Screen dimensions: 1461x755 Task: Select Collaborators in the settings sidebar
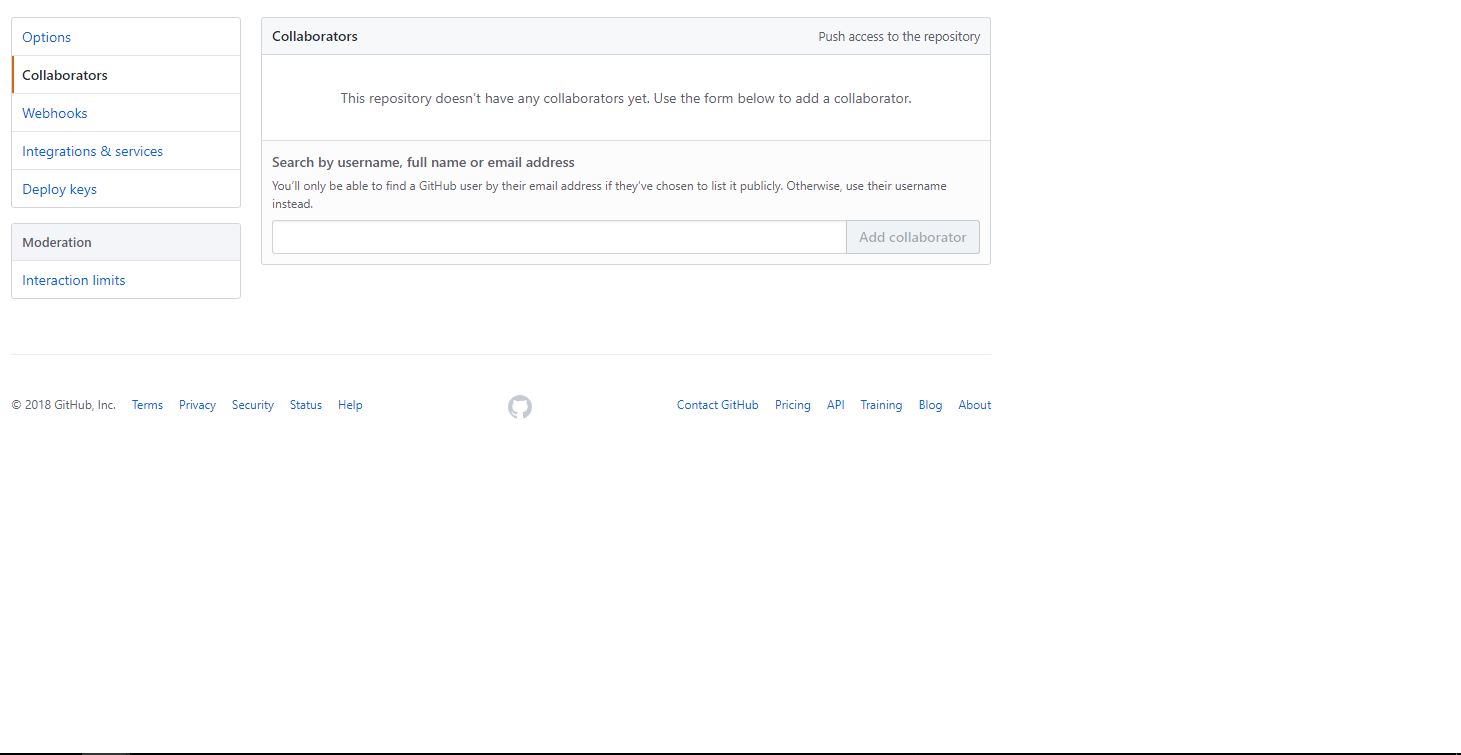tap(65, 75)
